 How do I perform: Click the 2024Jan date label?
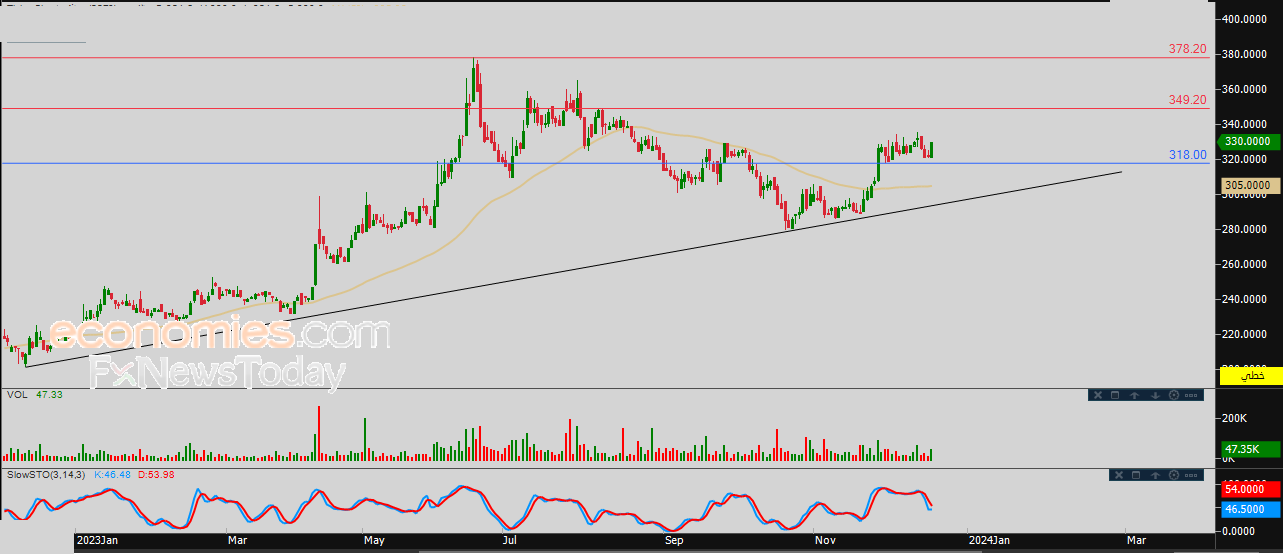click(x=990, y=540)
